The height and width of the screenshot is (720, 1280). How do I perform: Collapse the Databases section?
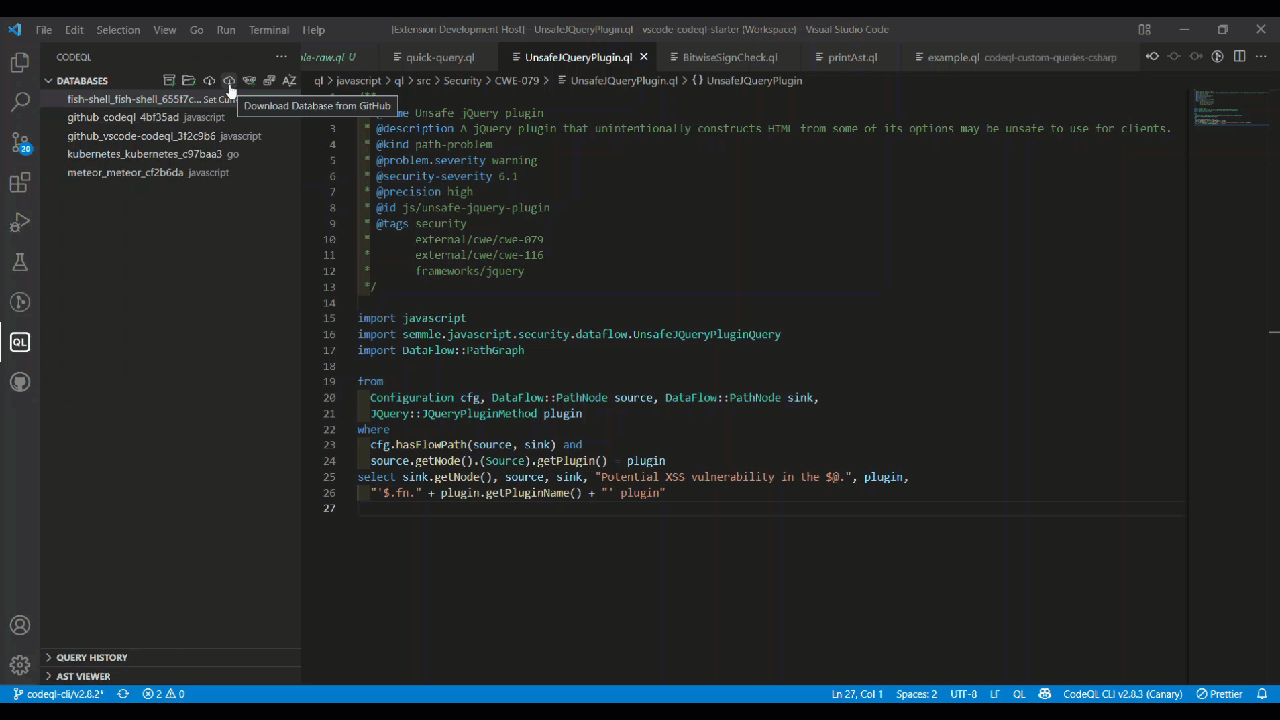[48, 80]
